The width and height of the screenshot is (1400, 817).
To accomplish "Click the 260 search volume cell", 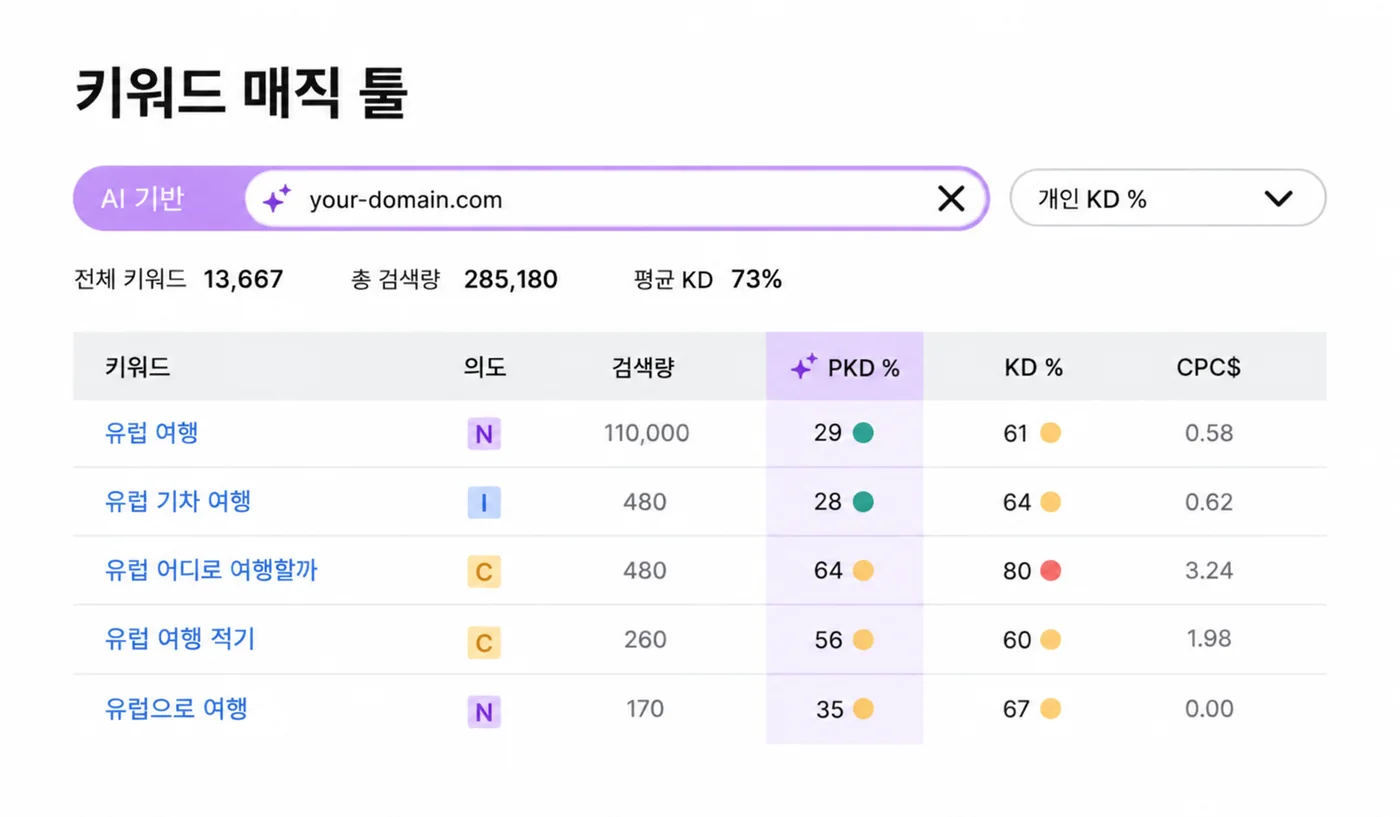I will [645, 639].
